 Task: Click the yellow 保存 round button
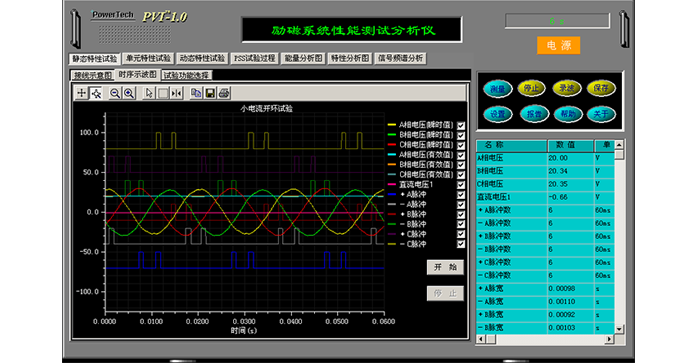tap(601, 88)
